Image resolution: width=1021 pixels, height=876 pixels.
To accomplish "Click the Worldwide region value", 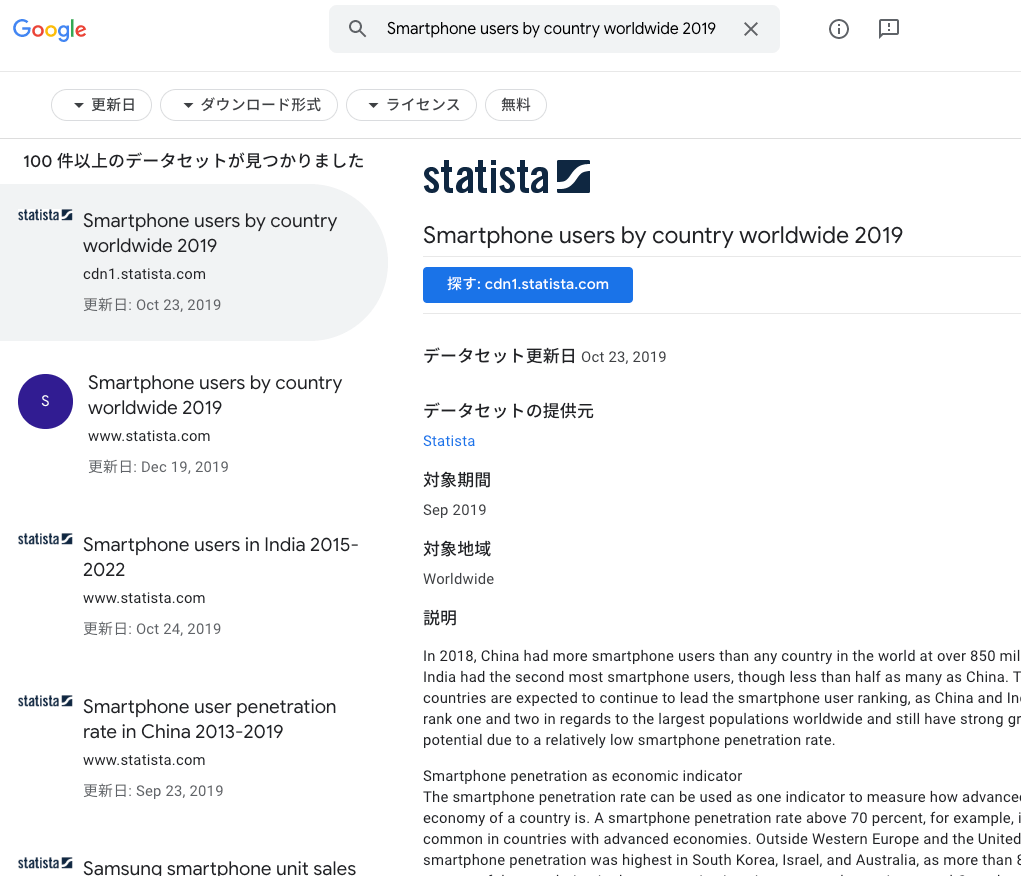I will coord(458,579).
